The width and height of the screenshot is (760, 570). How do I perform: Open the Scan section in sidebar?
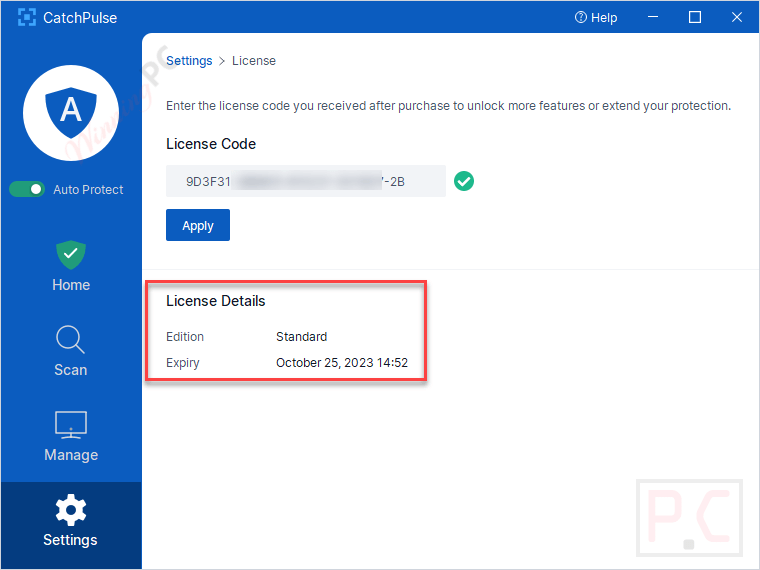point(71,351)
